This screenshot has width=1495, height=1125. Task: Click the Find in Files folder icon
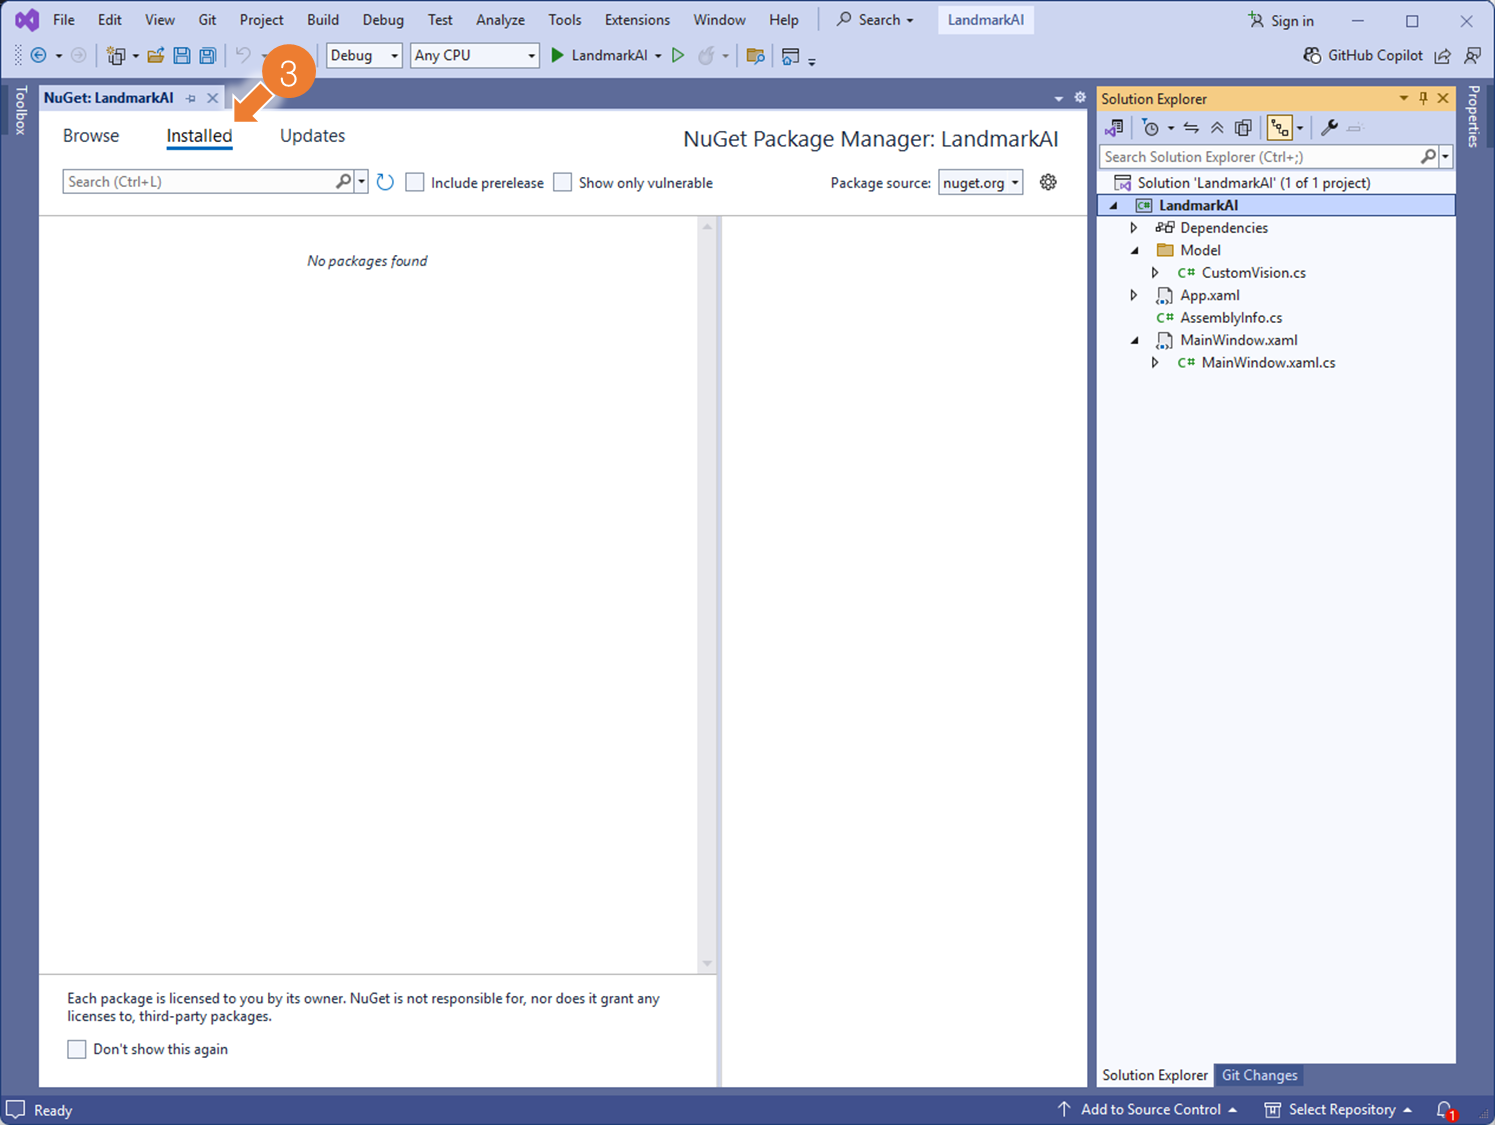point(755,56)
